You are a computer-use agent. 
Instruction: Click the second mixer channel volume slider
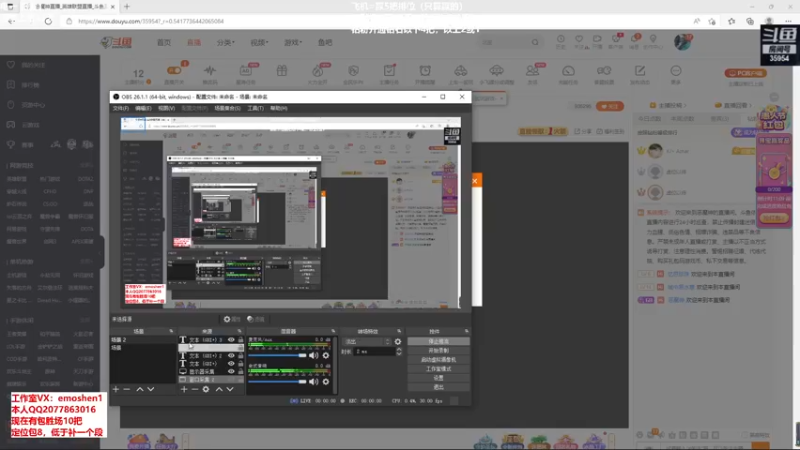point(277,382)
